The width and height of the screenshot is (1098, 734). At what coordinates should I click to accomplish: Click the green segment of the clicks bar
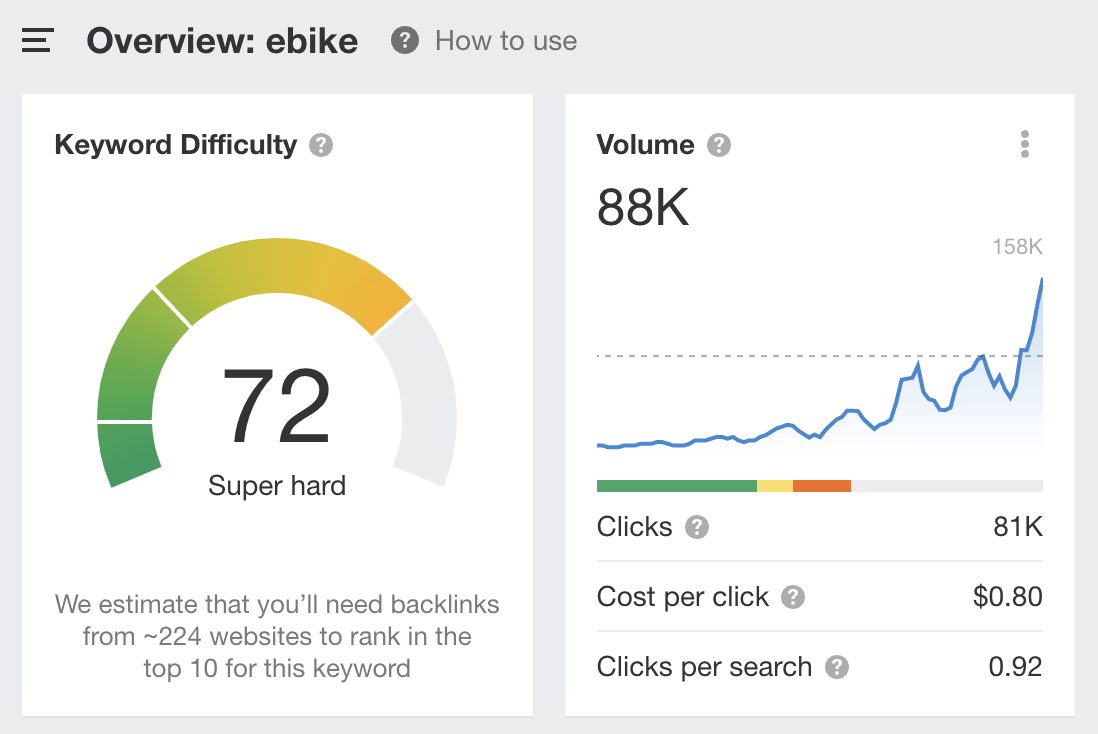point(675,485)
